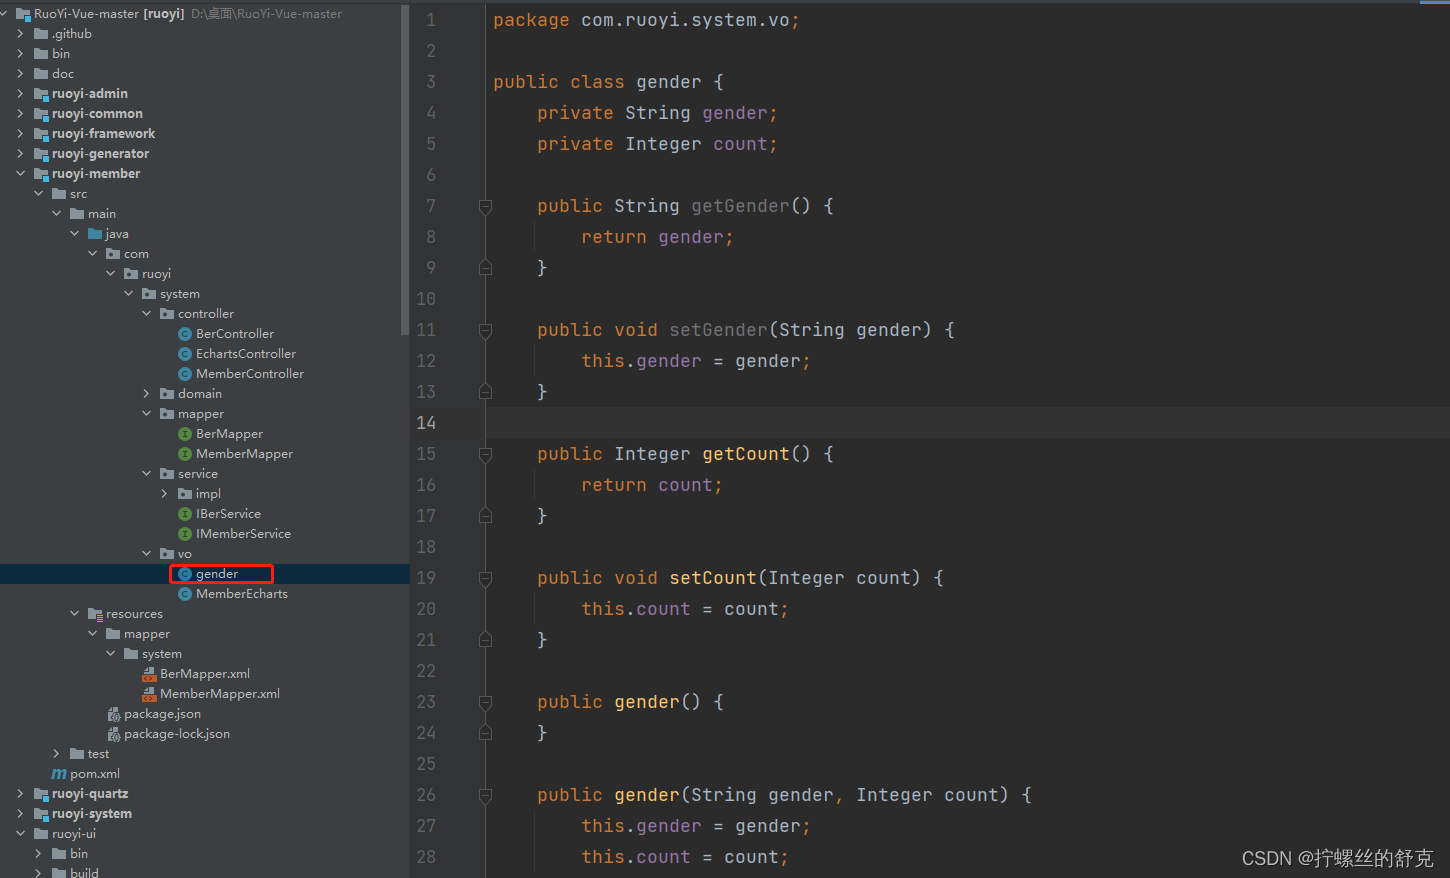
Task: Click line number 14 in the gutter
Action: click(426, 423)
